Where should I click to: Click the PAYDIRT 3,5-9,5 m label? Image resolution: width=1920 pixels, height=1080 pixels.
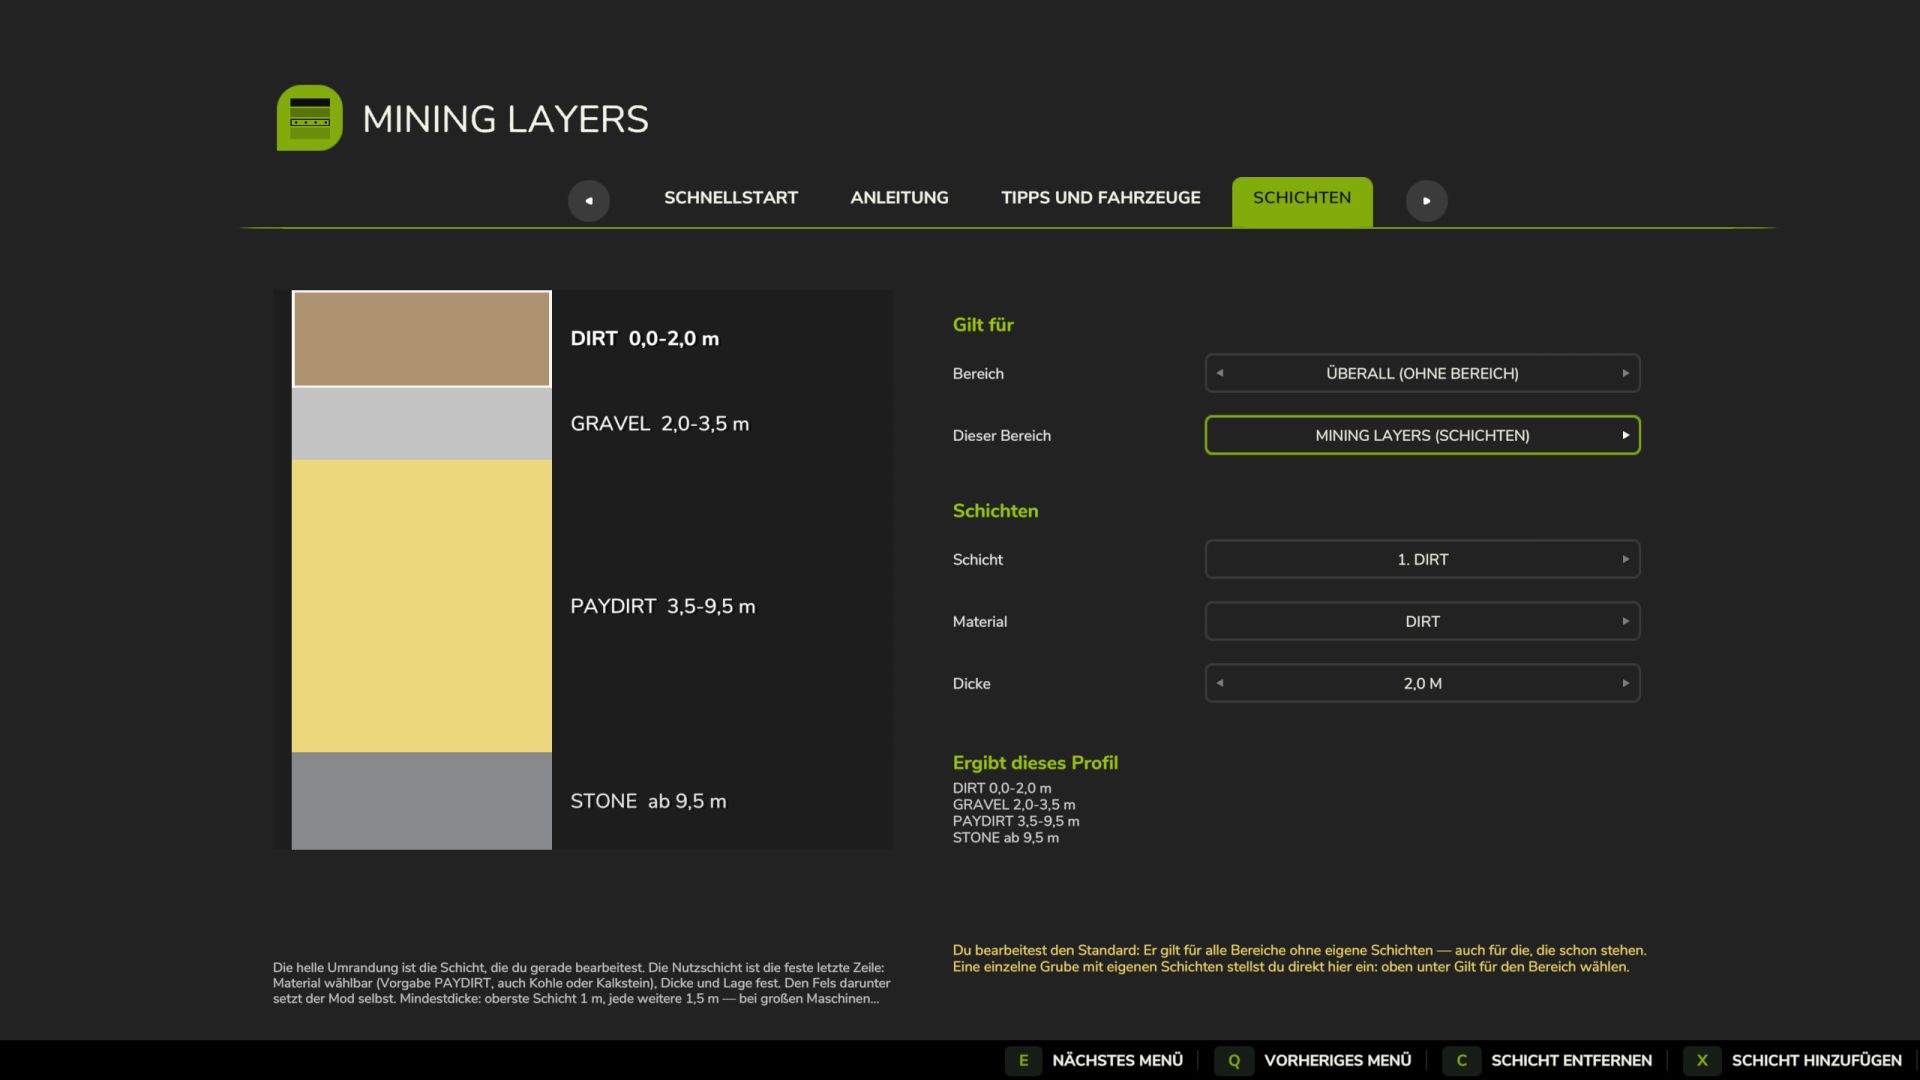(x=662, y=606)
